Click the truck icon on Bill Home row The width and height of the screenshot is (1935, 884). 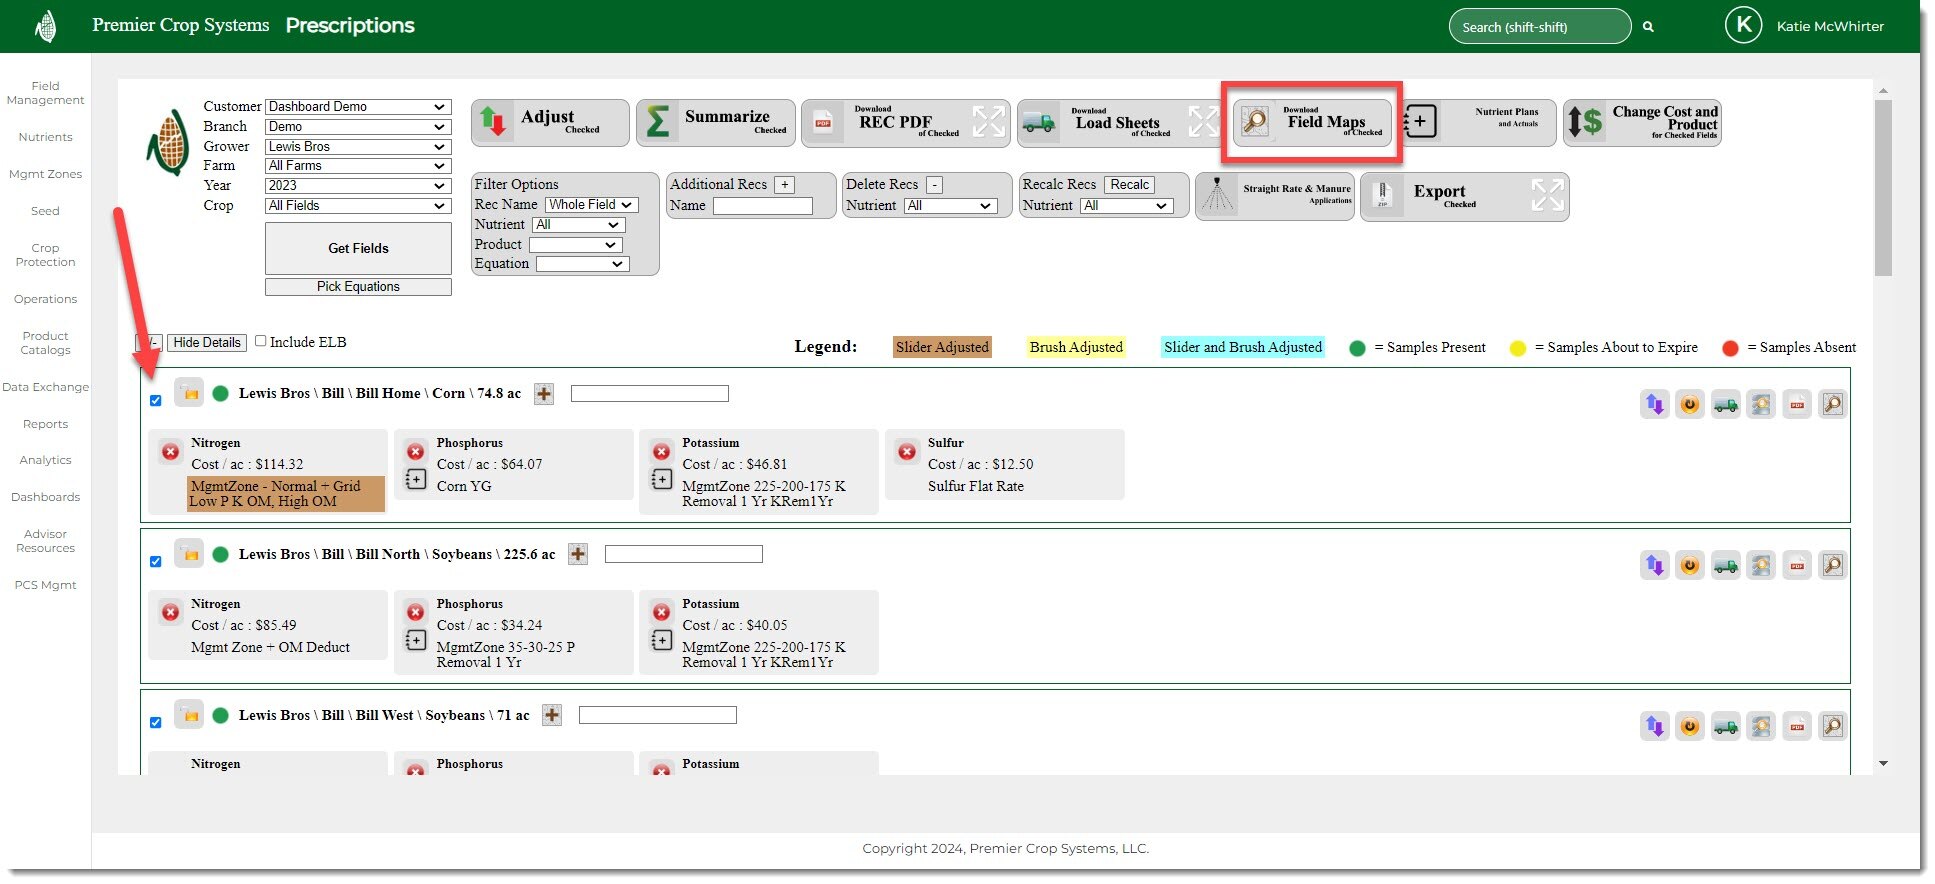coord(1725,405)
